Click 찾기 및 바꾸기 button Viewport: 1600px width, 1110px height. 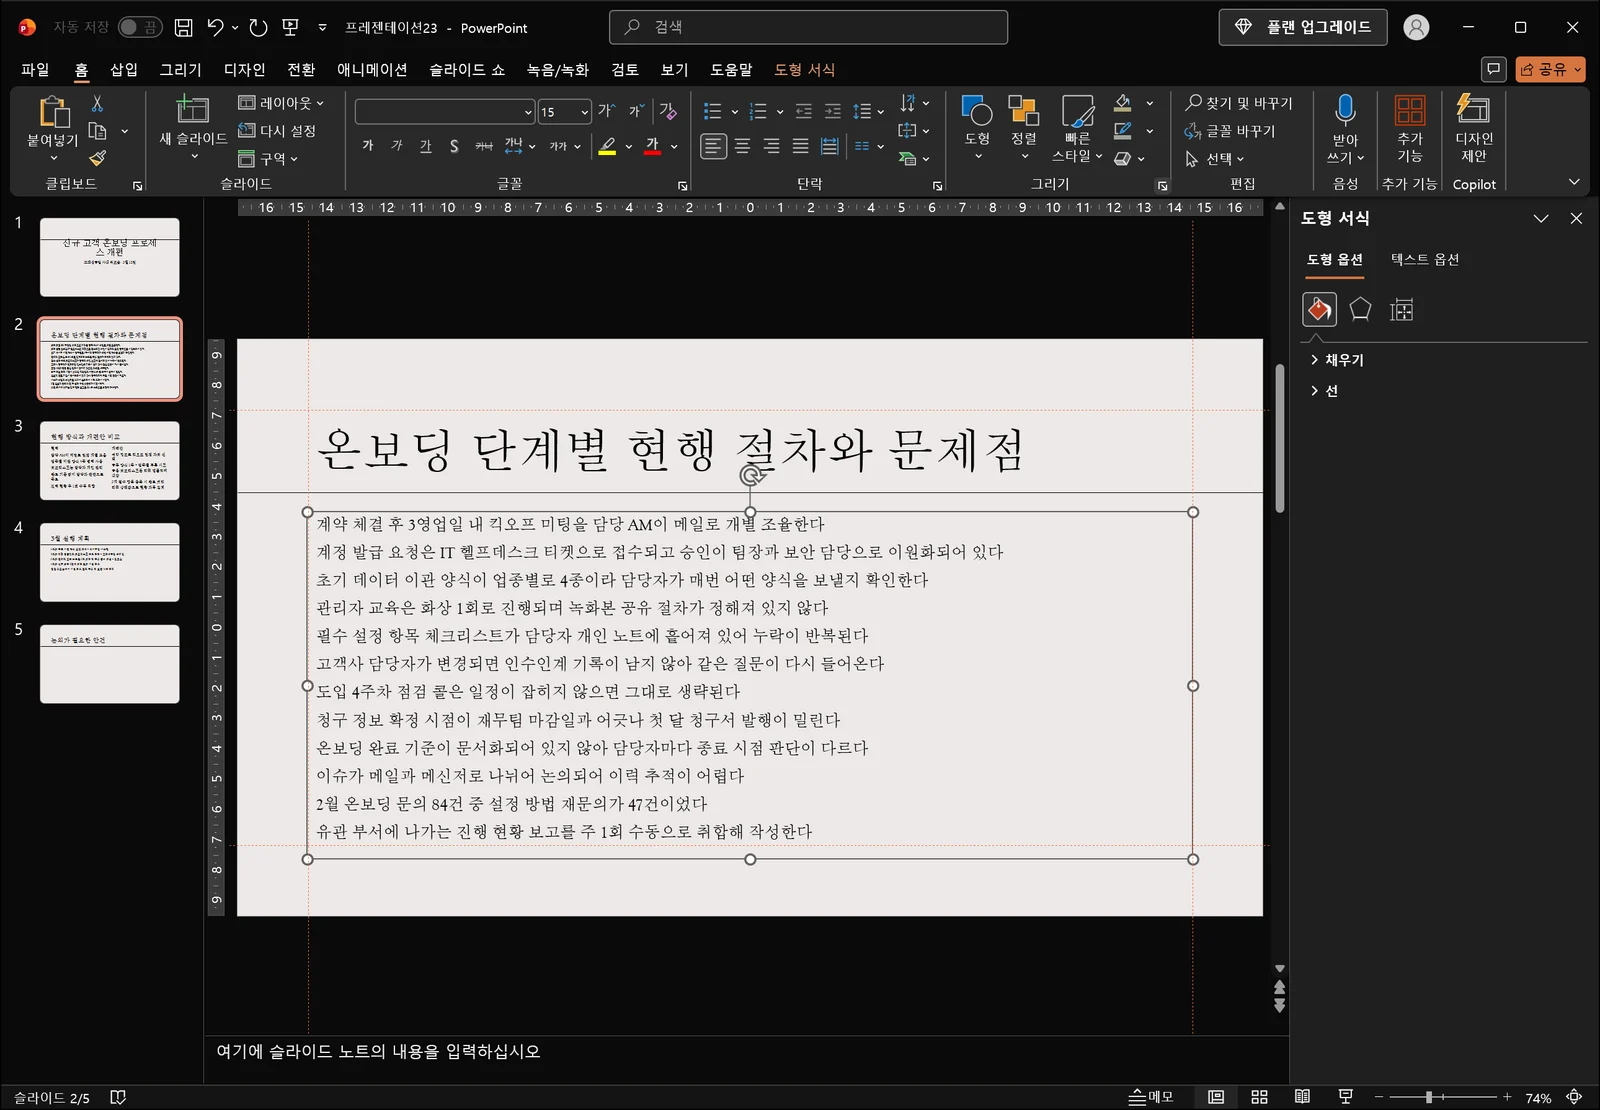coord(1239,103)
